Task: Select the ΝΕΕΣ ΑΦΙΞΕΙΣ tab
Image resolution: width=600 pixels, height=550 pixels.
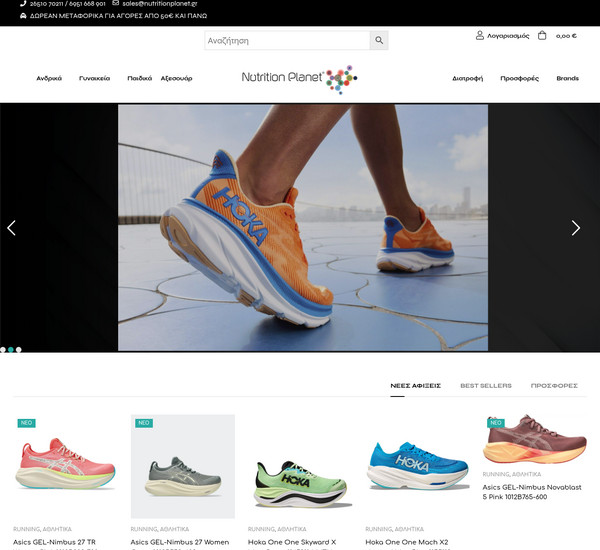Action: click(x=416, y=386)
